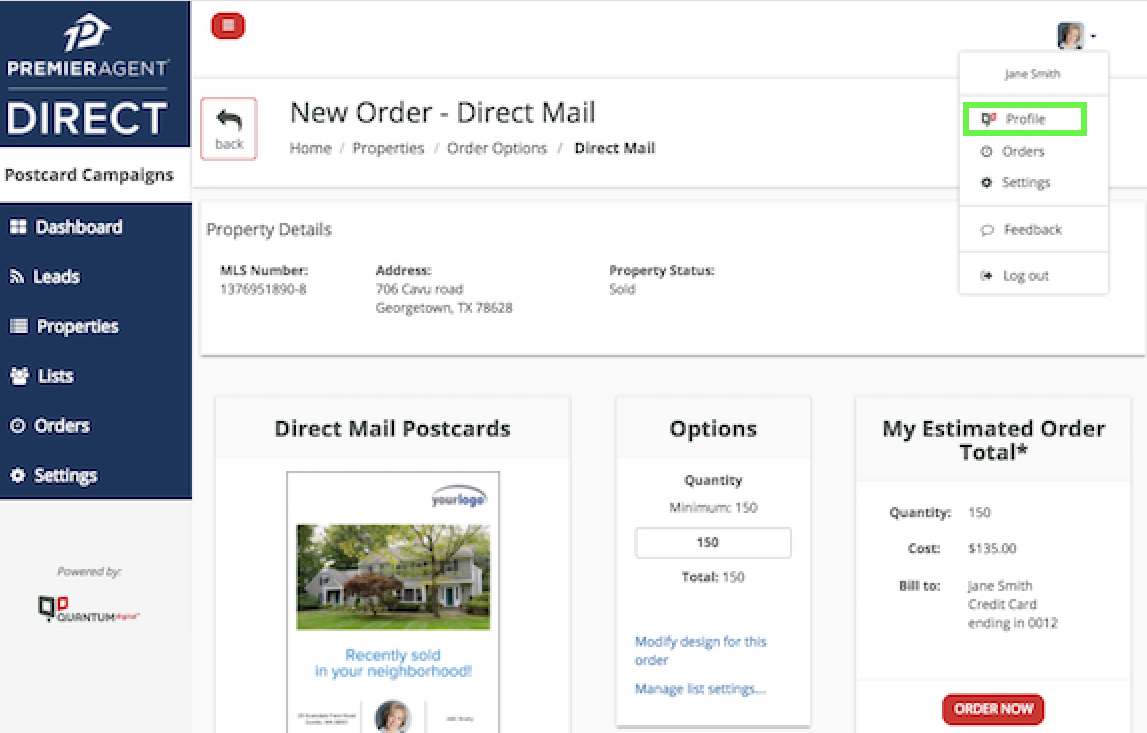Image resolution: width=1147 pixels, height=733 pixels.
Task: Click Feedback in the user menu
Action: coord(1032,230)
